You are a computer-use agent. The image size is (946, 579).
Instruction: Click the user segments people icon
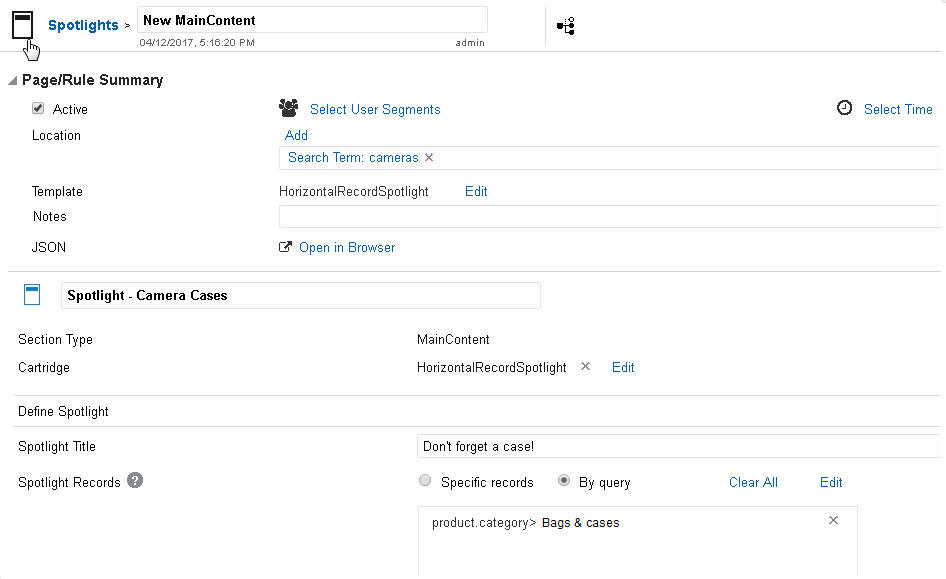[x=288, y=108]
